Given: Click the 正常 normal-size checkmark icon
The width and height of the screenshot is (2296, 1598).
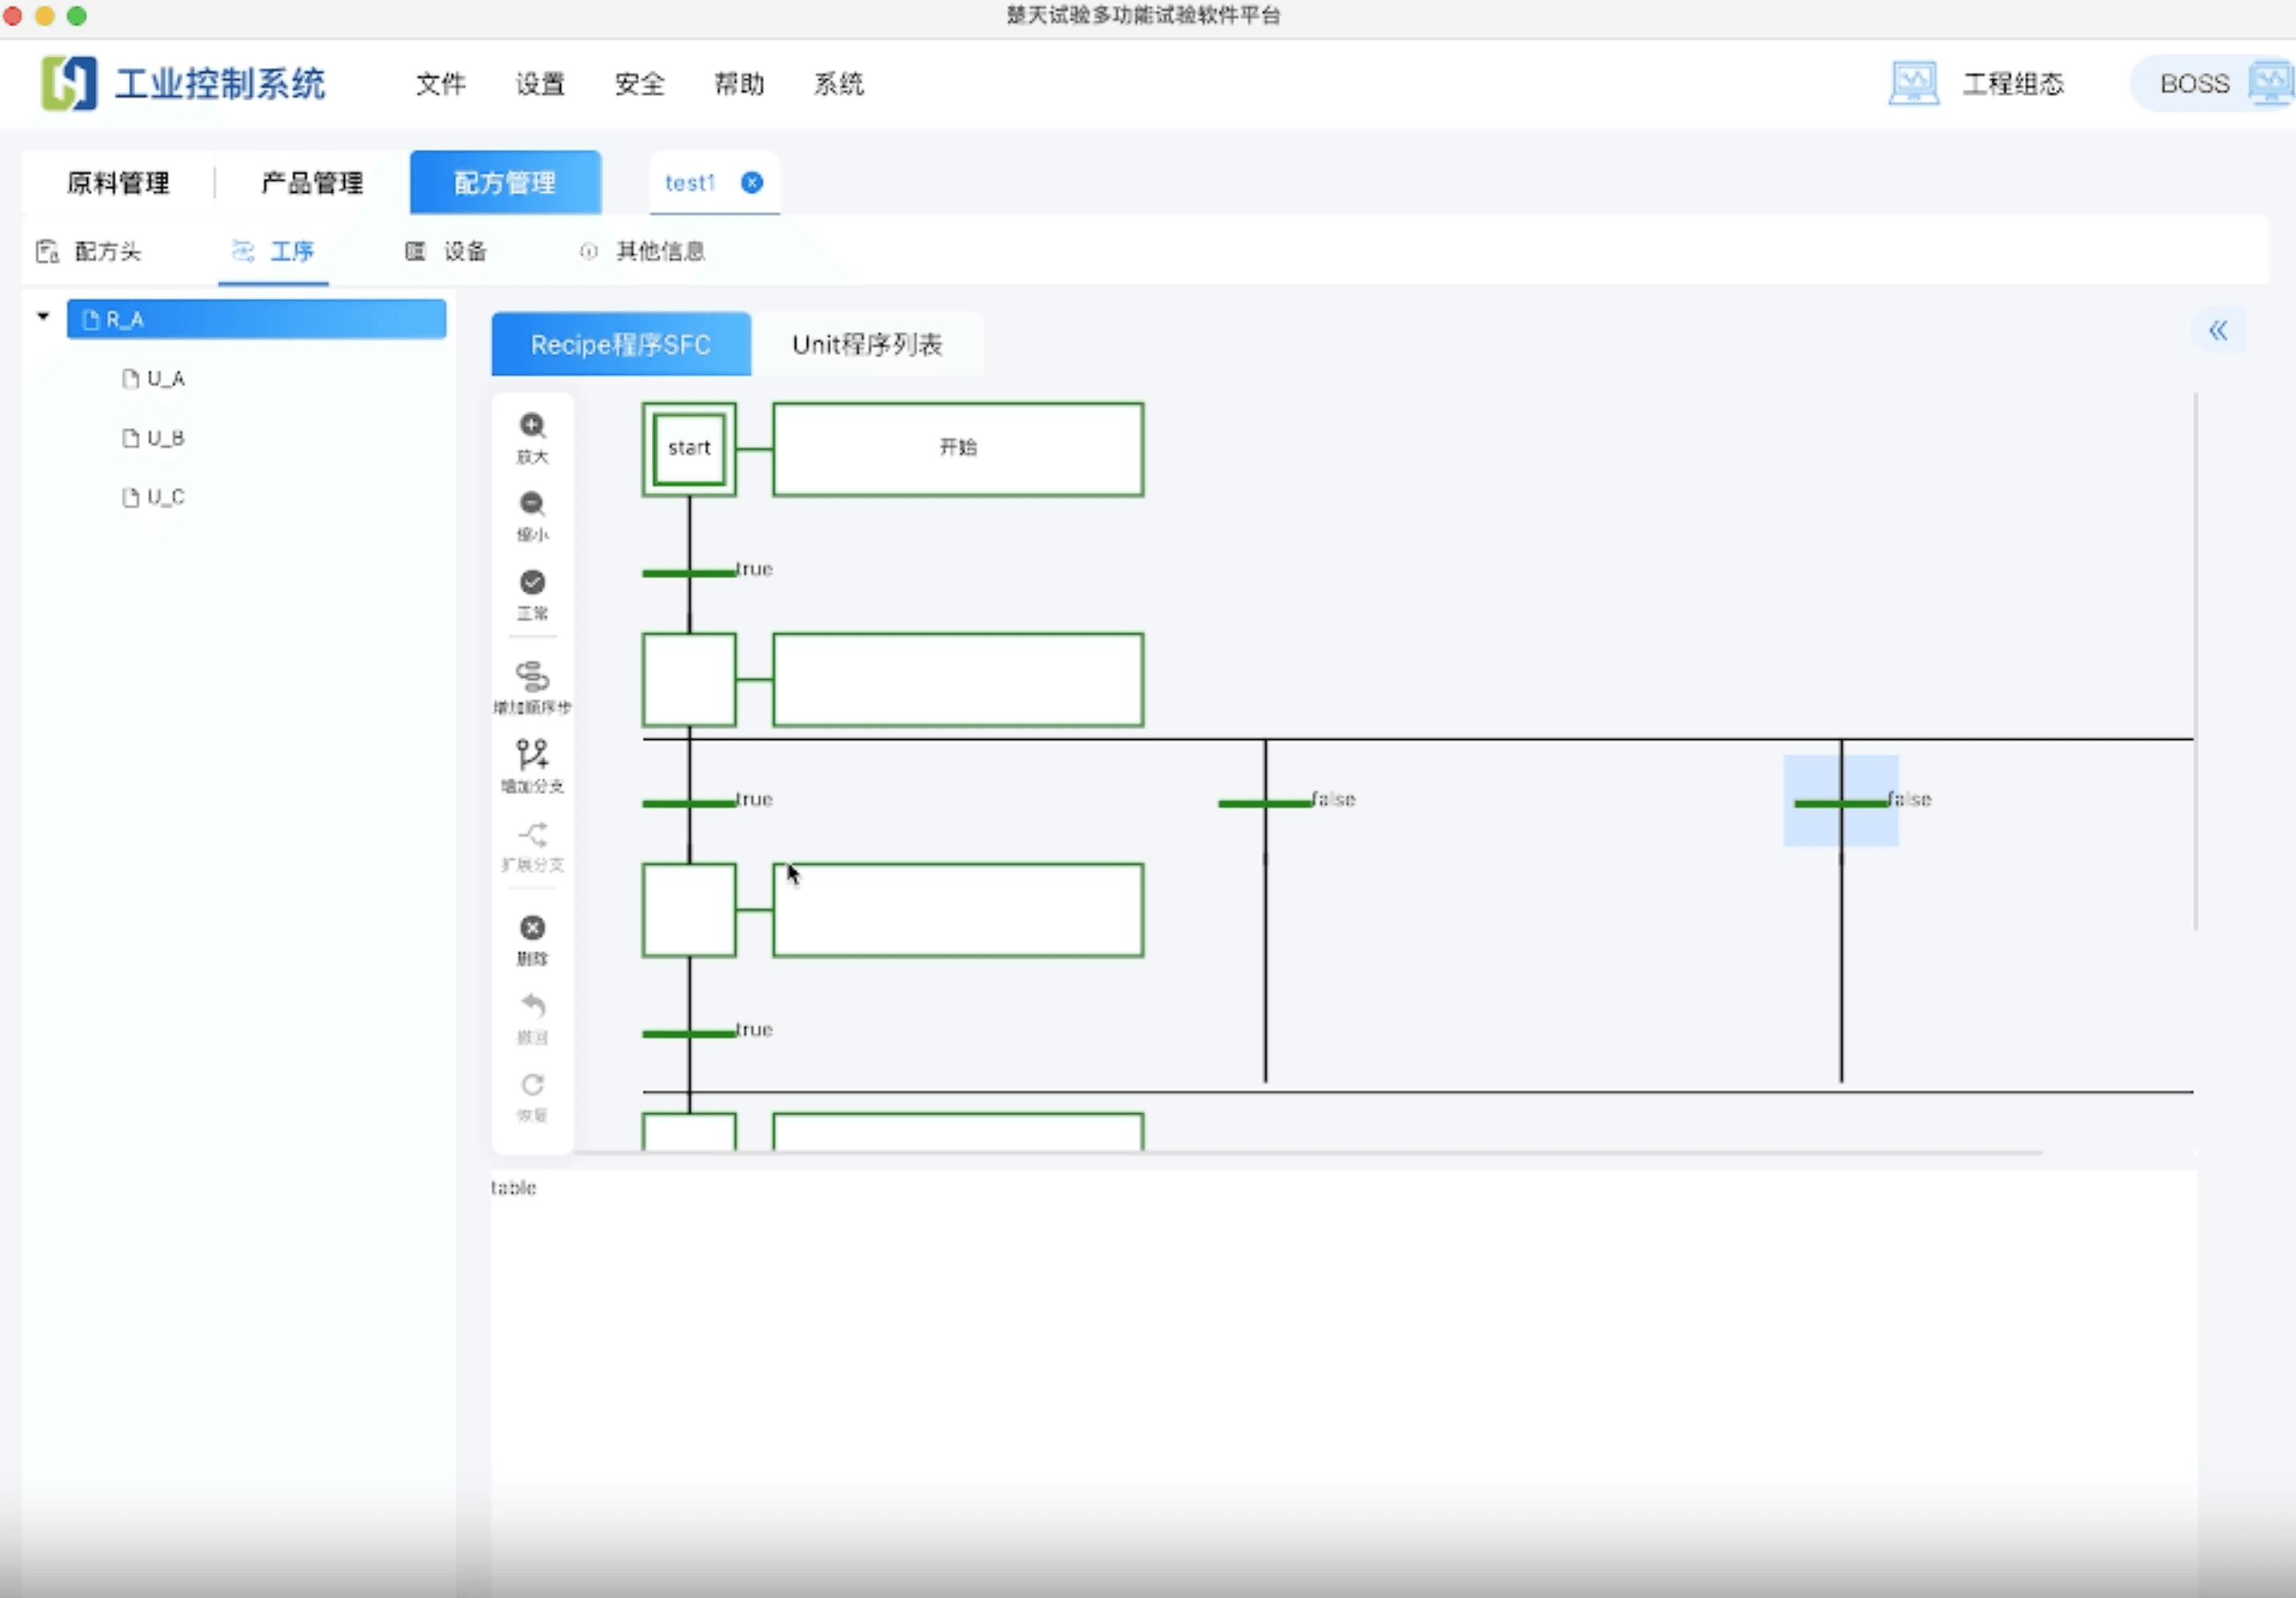Looking at the screenshot, I should (x=532, y=582).
